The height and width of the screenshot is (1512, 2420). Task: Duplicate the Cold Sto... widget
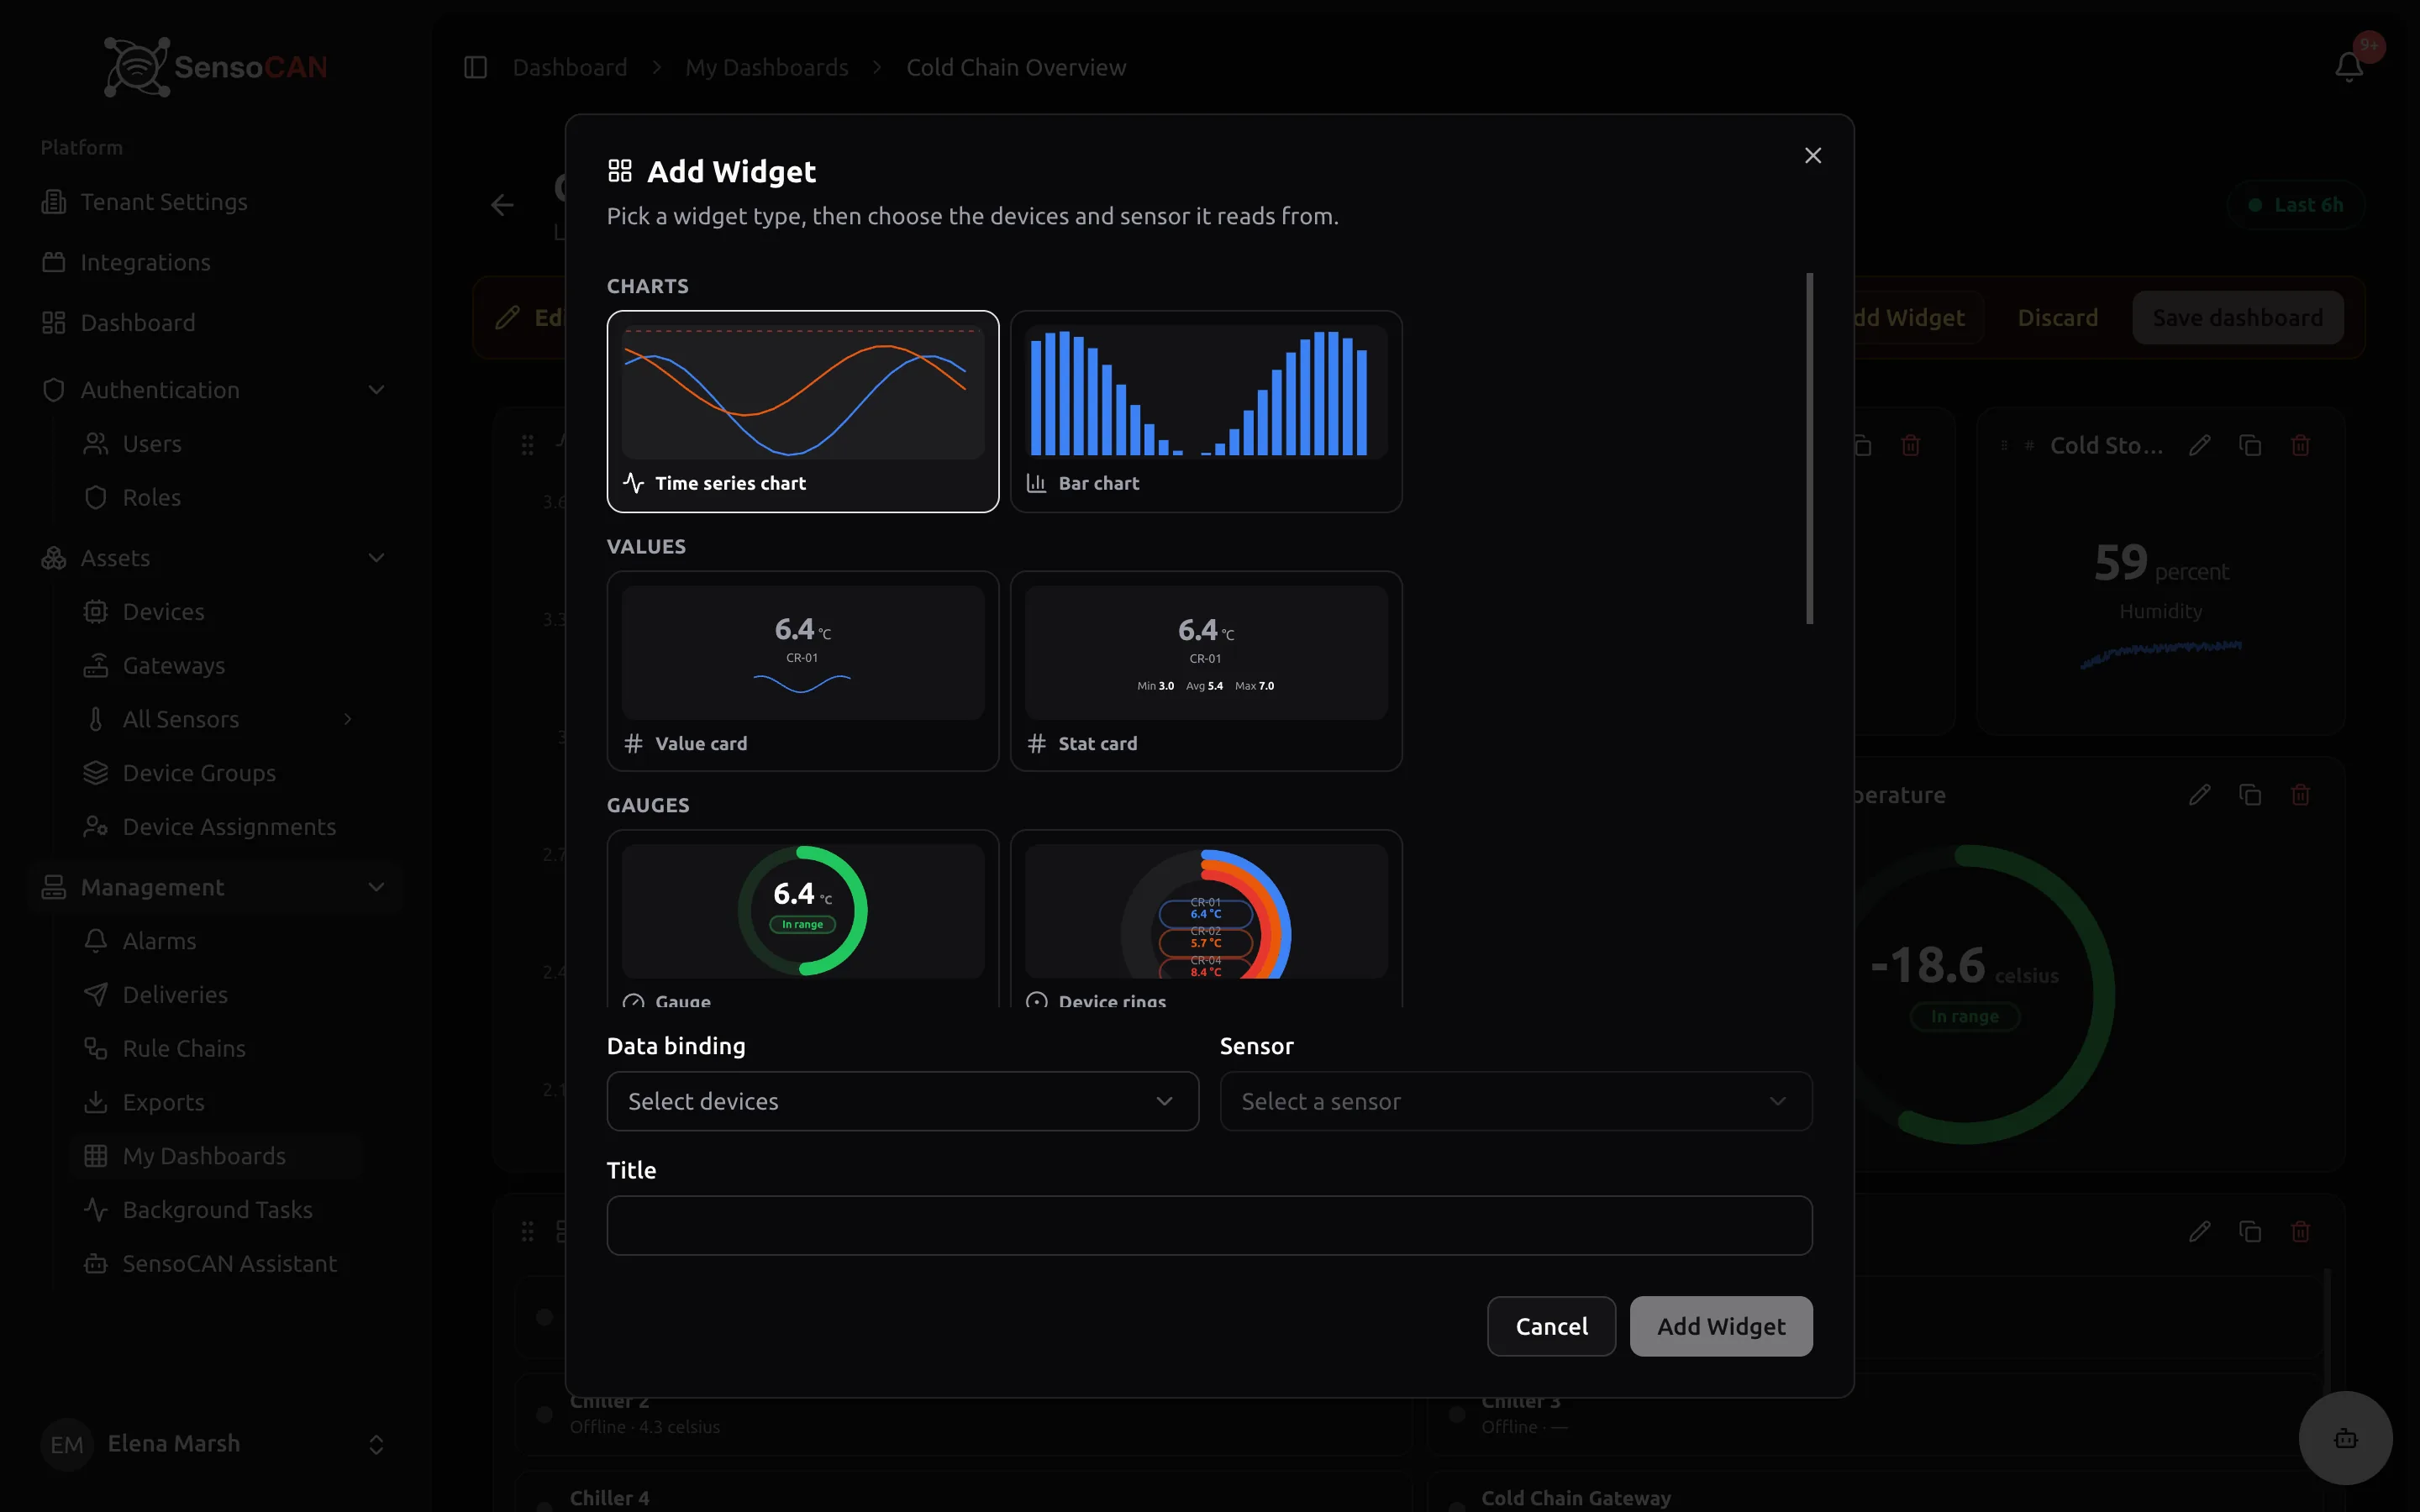[x=2250, y=446]
